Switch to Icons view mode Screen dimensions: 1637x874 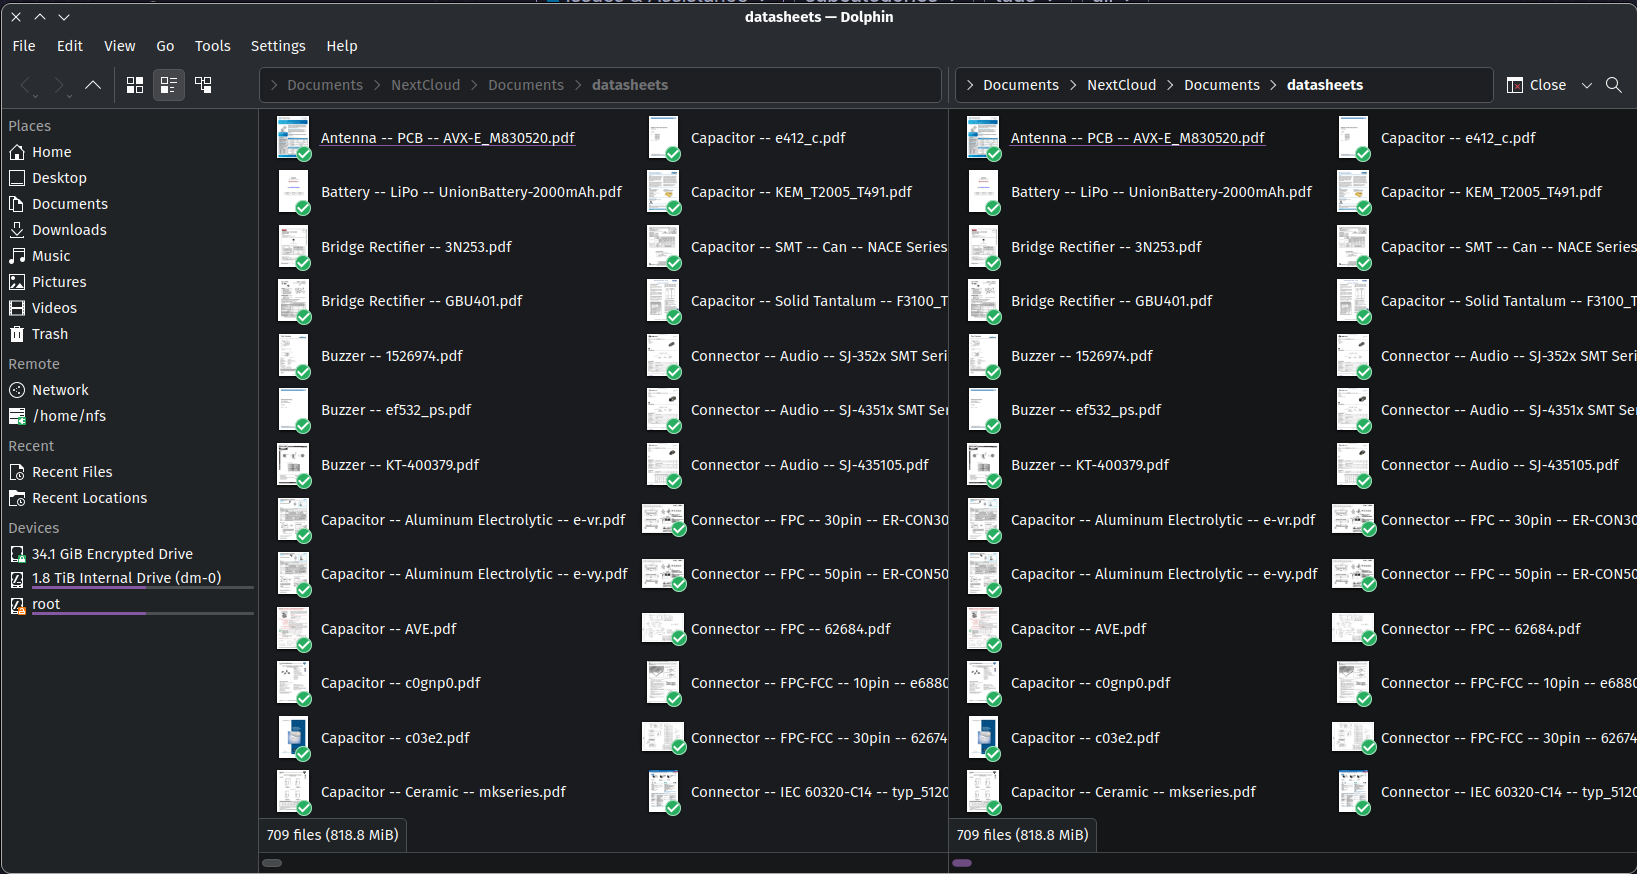(135, 85)
